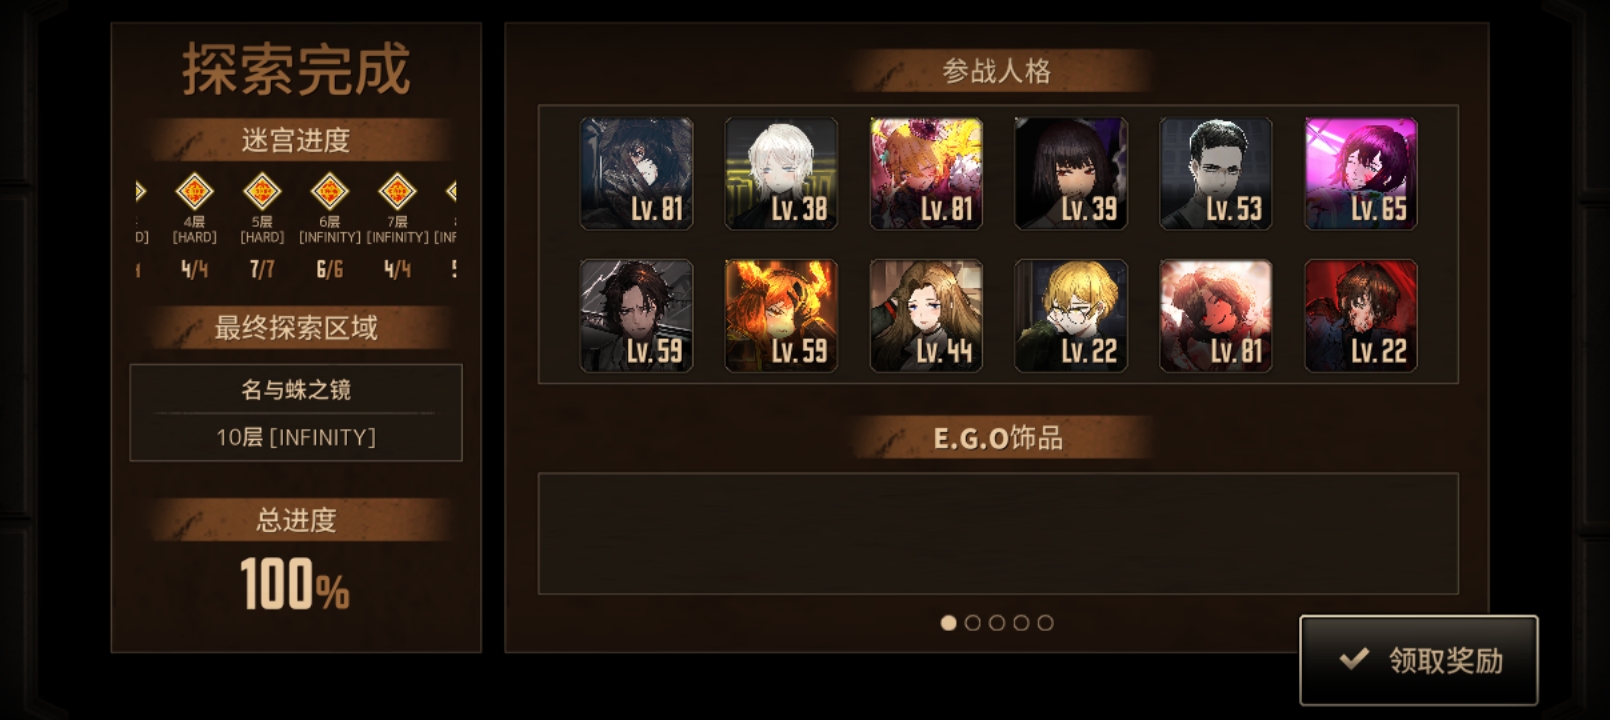Open the Lv.44 long-haired character portrait
Viewport: 1610px width, 720px height.
click(926, 316)
